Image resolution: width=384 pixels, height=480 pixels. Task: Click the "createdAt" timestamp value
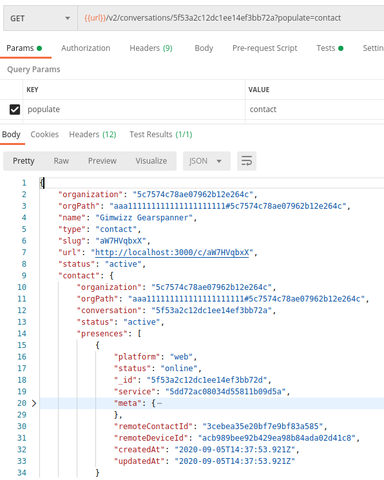235,450
